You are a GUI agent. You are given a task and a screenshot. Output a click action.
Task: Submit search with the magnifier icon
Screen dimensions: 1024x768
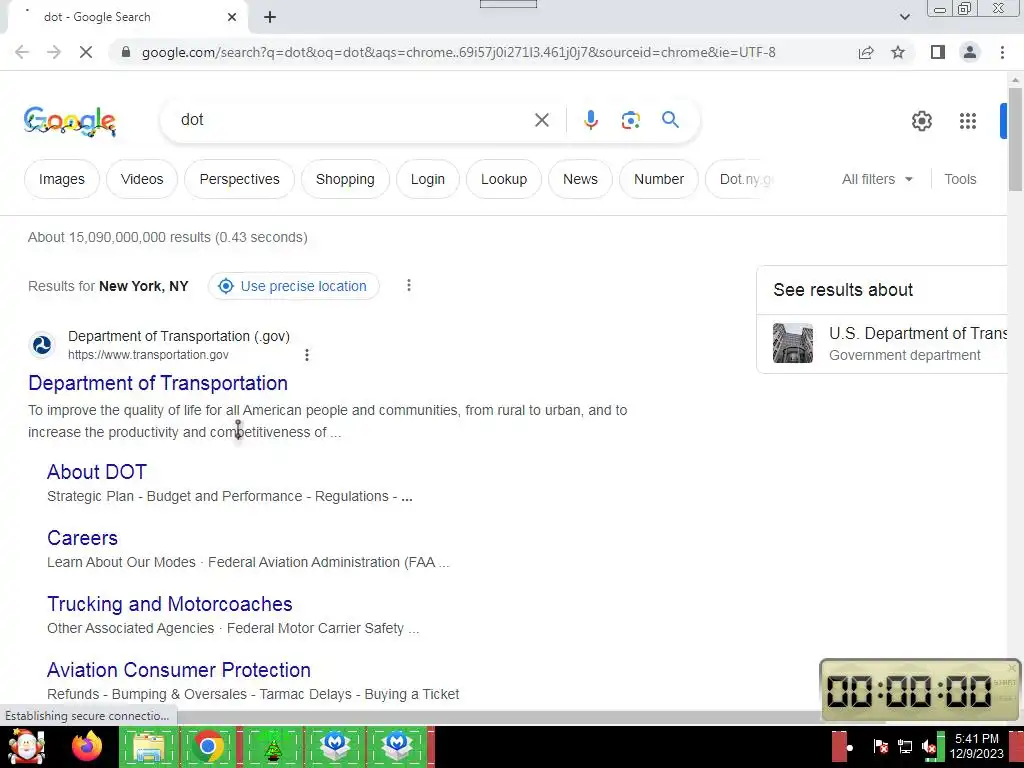[670, 120]
